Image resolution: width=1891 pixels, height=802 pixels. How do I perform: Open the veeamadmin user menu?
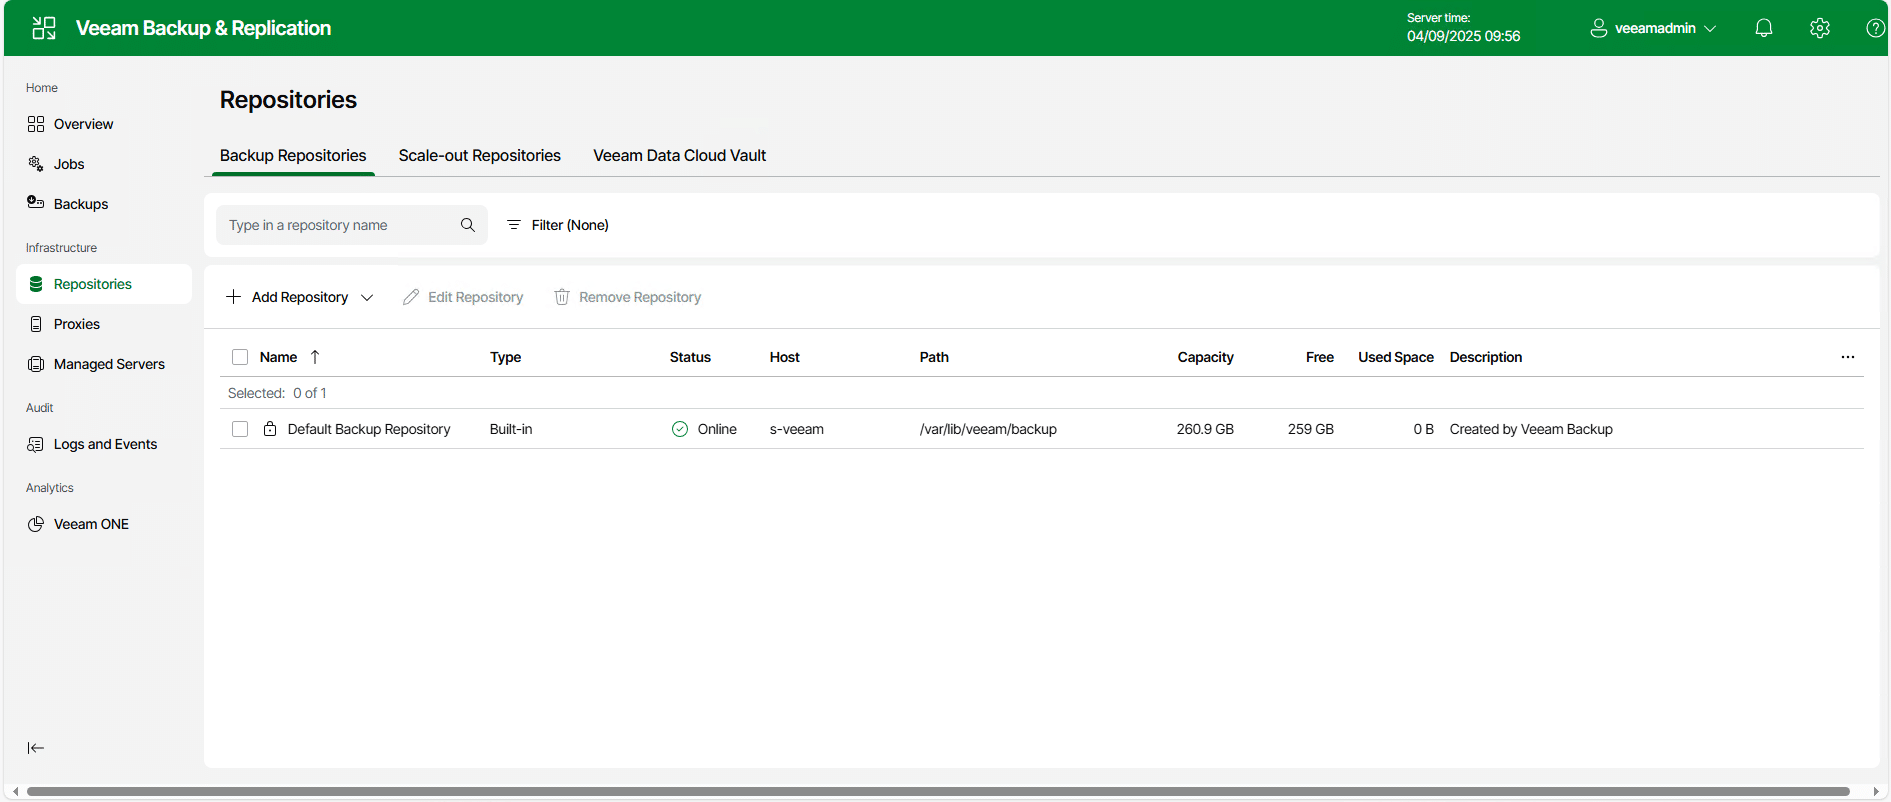click(1653, 28)
